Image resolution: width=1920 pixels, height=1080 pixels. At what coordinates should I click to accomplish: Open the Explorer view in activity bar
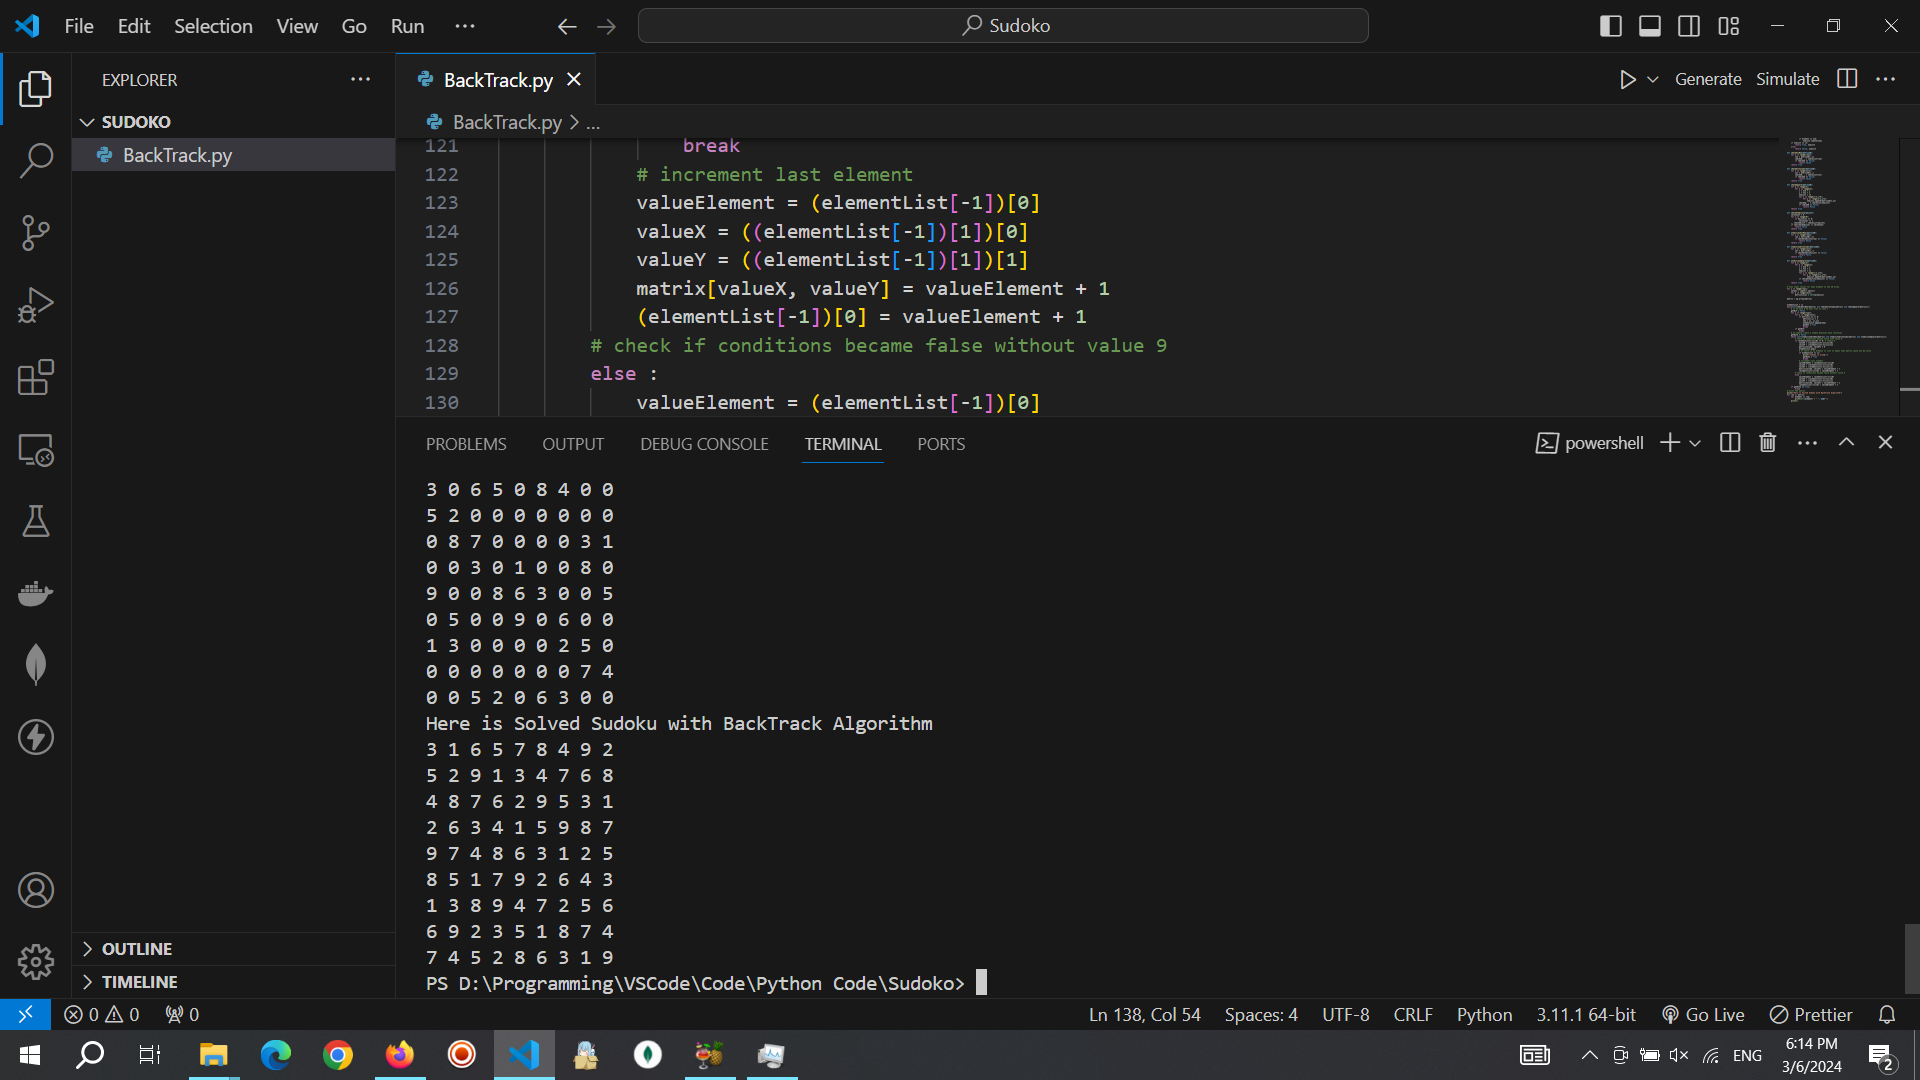(x=36, y=89)
